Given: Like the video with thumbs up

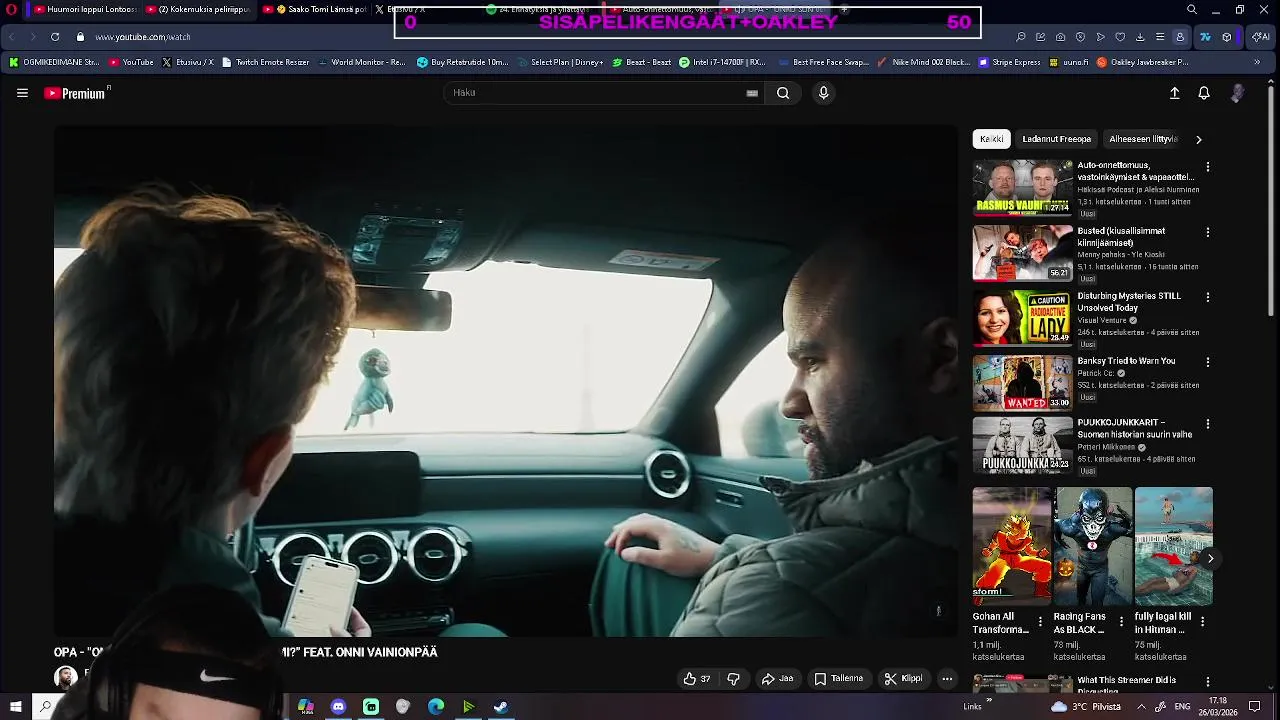Looking at the screenshot, I should (696, 679).
